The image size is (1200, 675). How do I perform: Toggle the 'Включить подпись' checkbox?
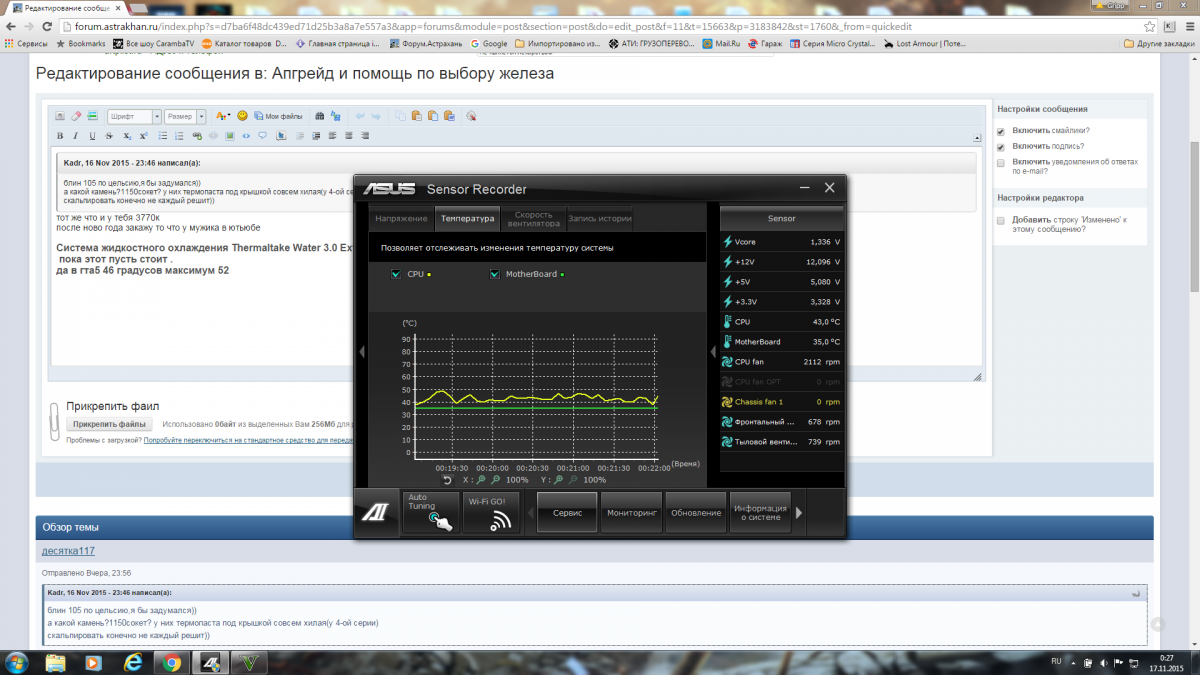(x=1001, y=146)
